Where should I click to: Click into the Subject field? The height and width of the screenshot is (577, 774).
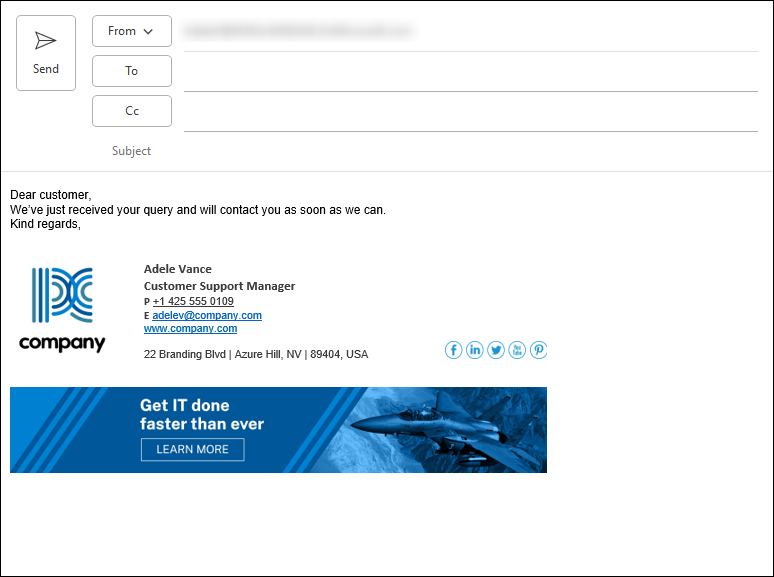click(471, 151)
